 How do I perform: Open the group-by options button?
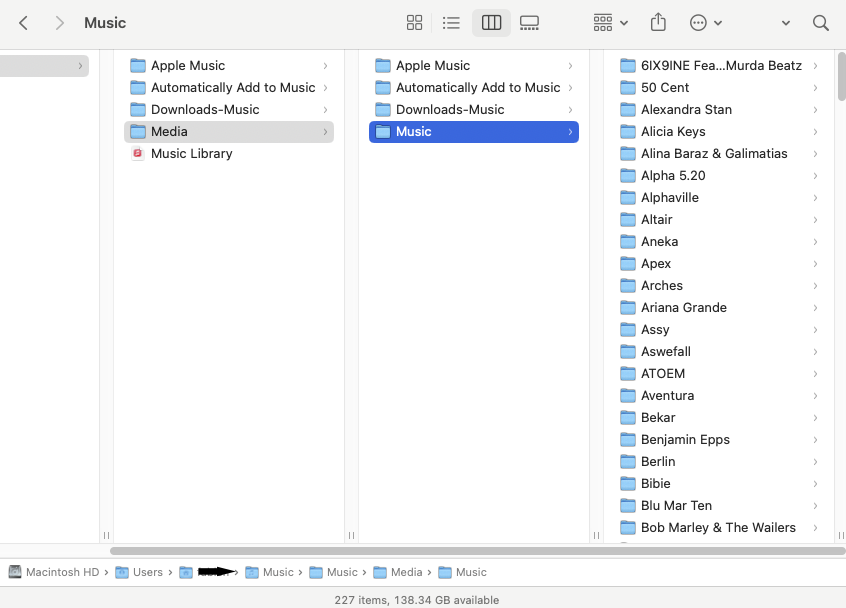(610, 23)
